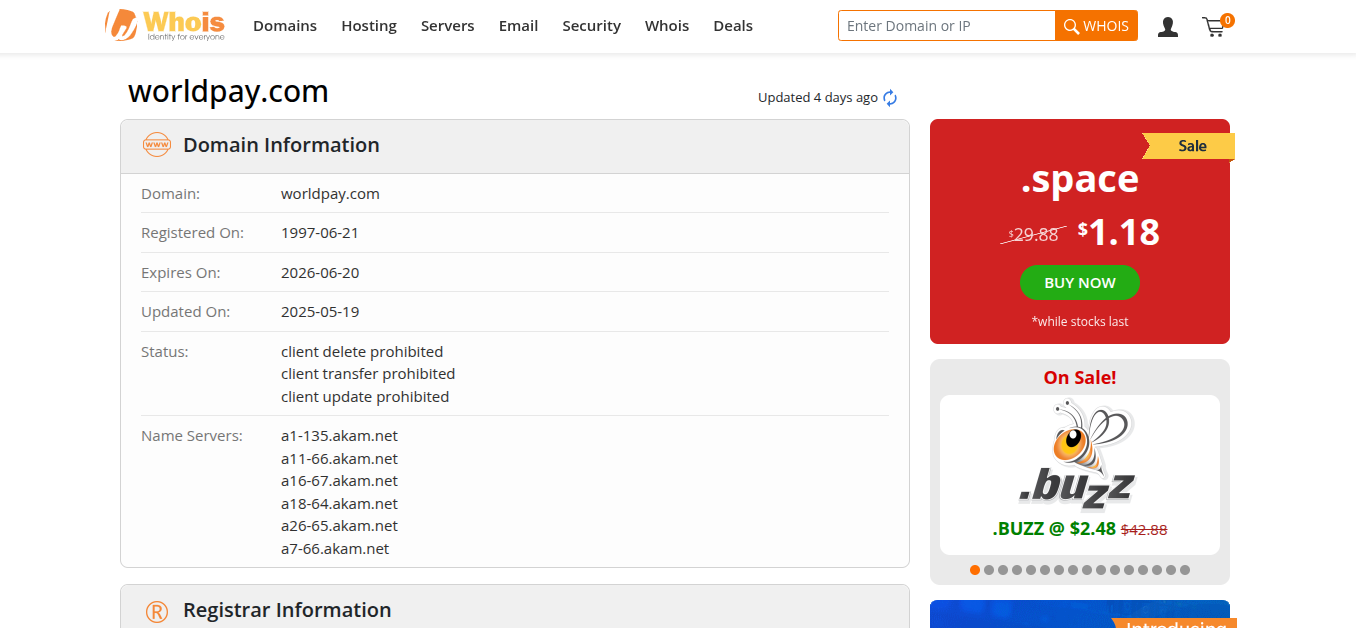Click the $1.18 sale price
Viewport: 1356px width, 628px height.
(1118, 232)
